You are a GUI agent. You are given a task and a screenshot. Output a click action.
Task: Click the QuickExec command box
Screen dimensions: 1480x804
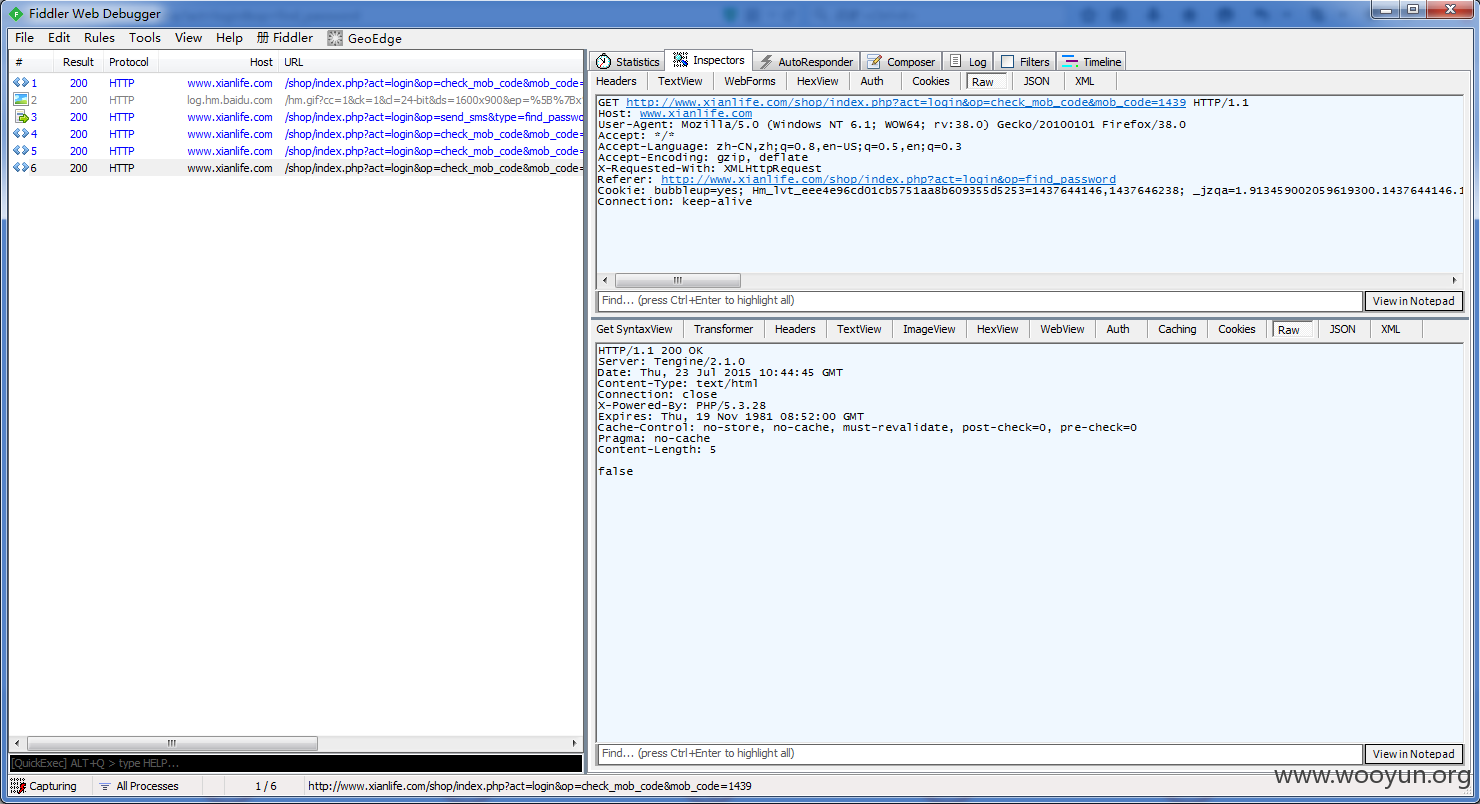point(296,763)
